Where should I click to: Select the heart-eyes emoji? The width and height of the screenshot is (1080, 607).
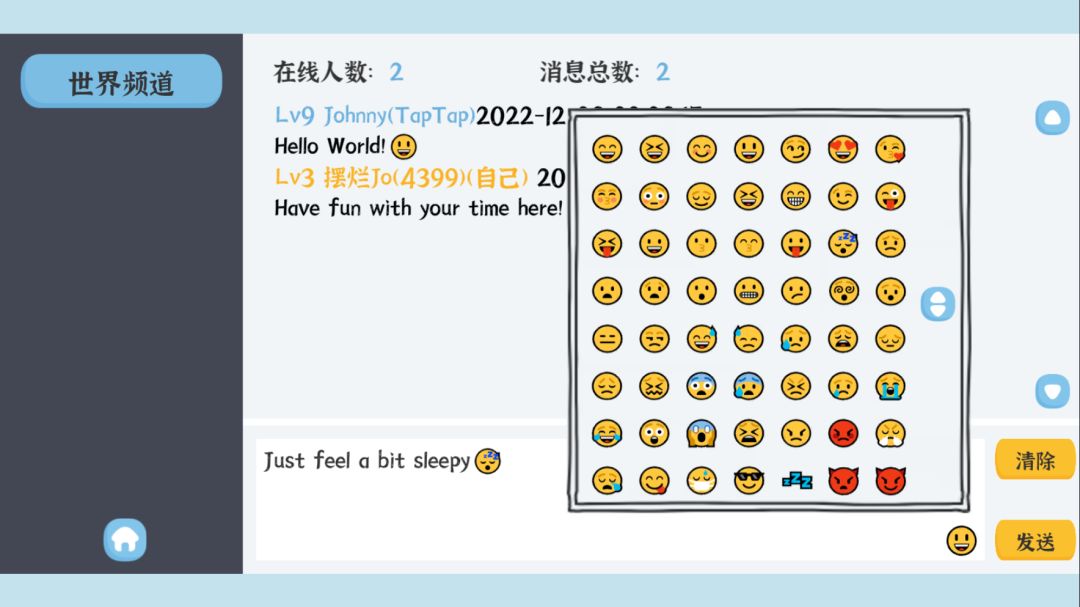click(x=842, y=148)
